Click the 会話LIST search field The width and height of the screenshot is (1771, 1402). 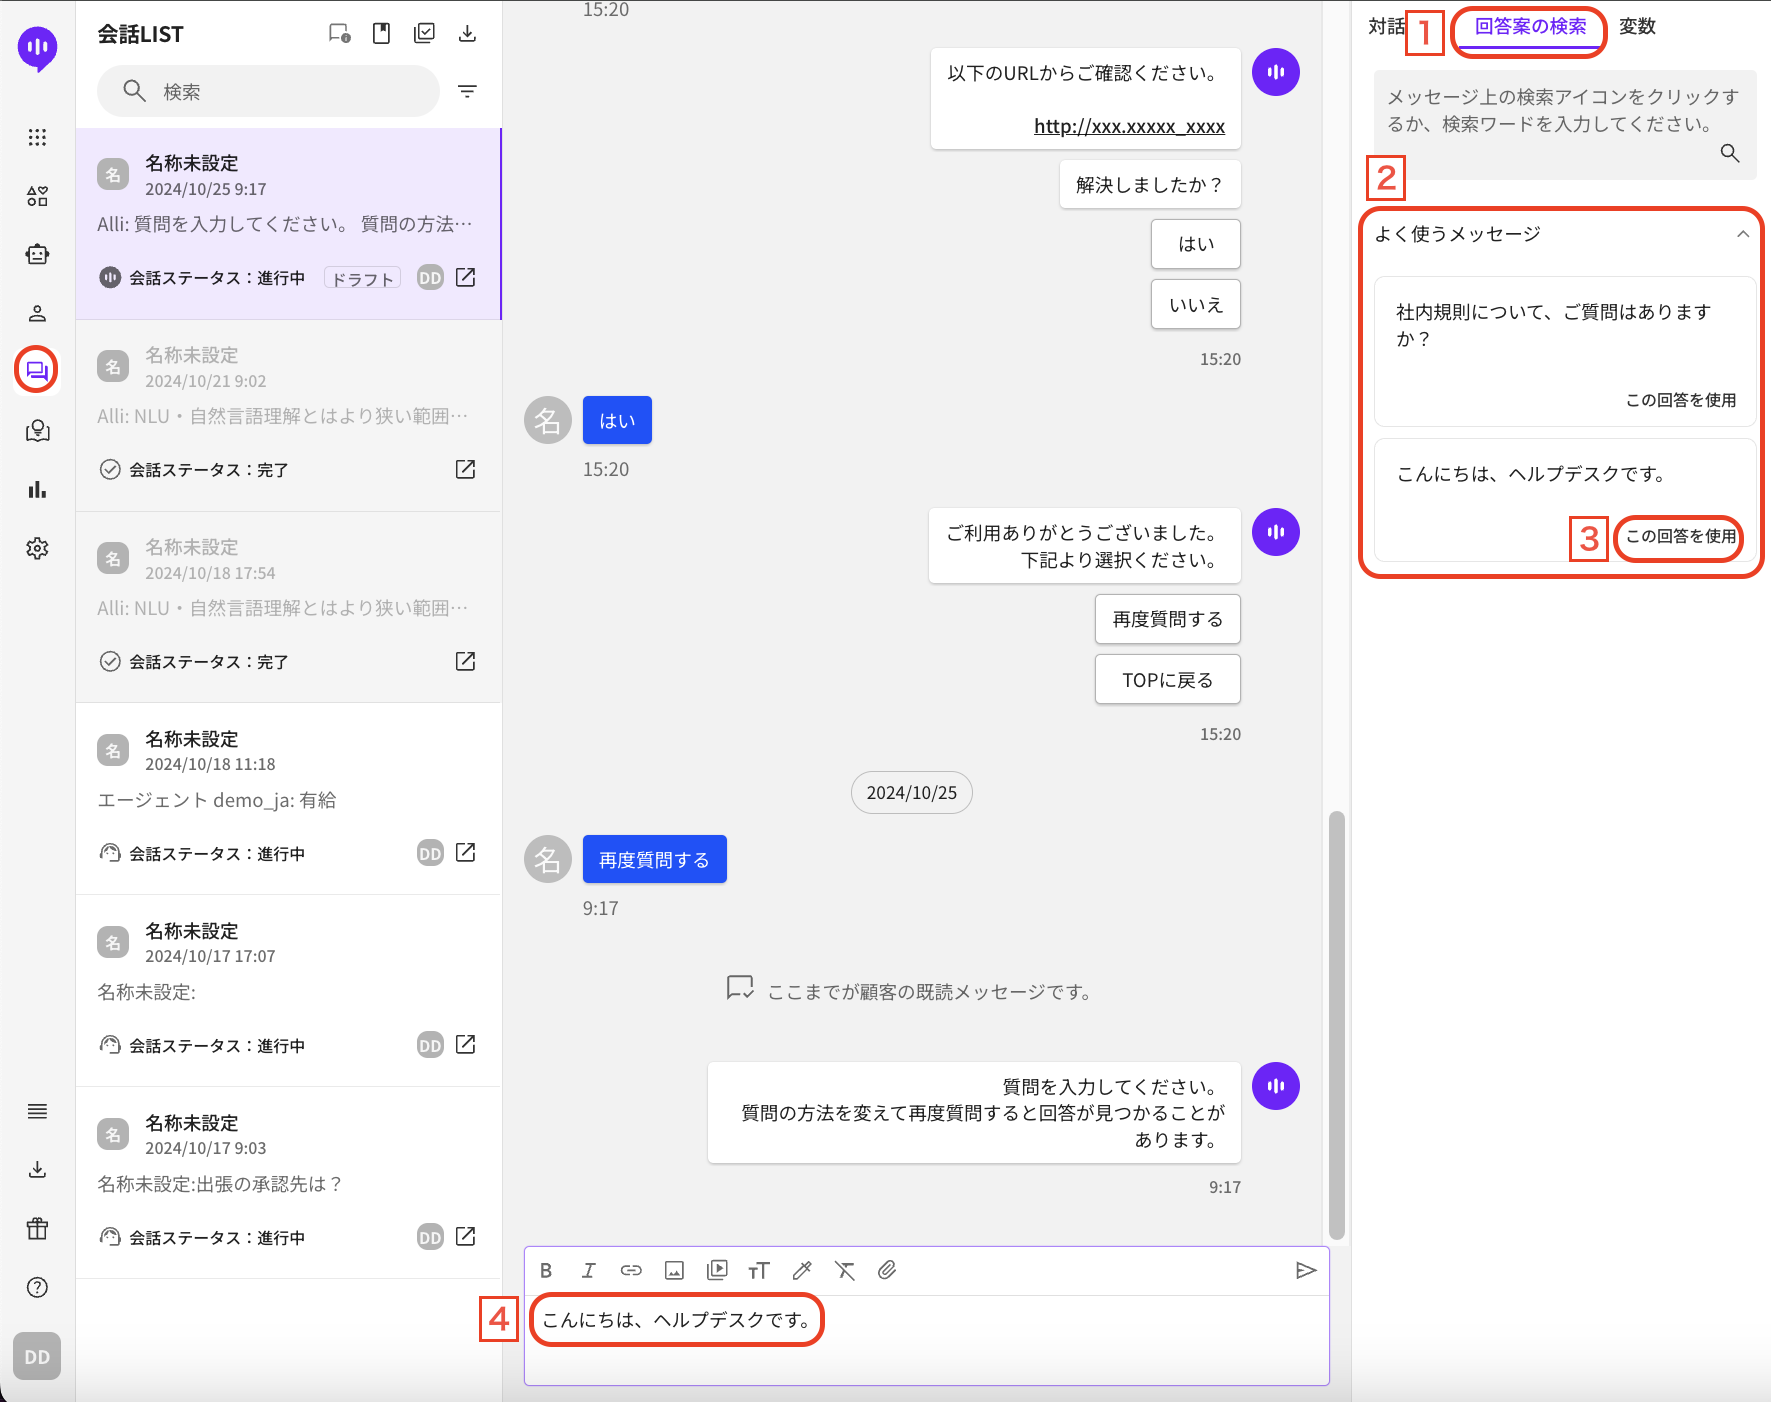click(x=268, y=91)
